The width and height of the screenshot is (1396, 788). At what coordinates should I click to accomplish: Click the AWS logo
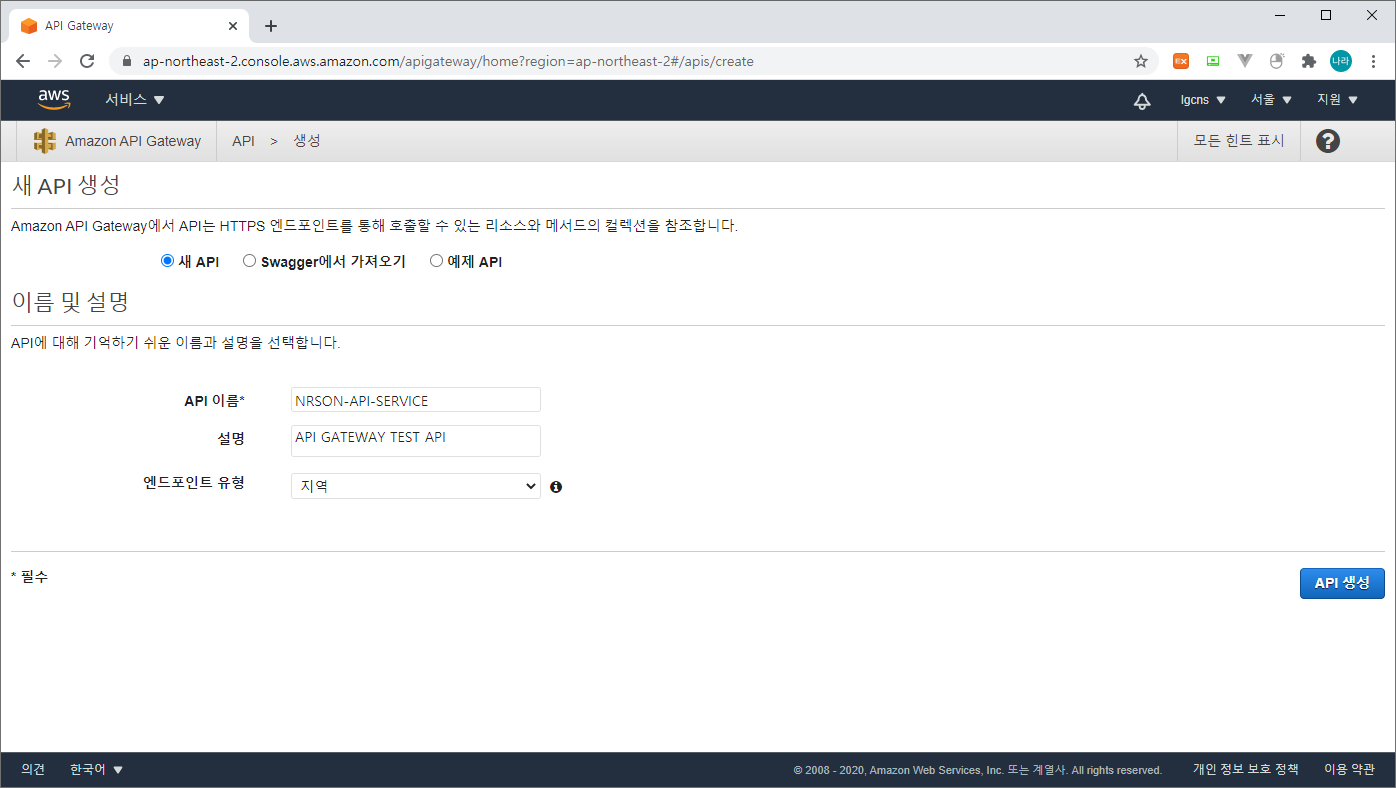point(54,99)
